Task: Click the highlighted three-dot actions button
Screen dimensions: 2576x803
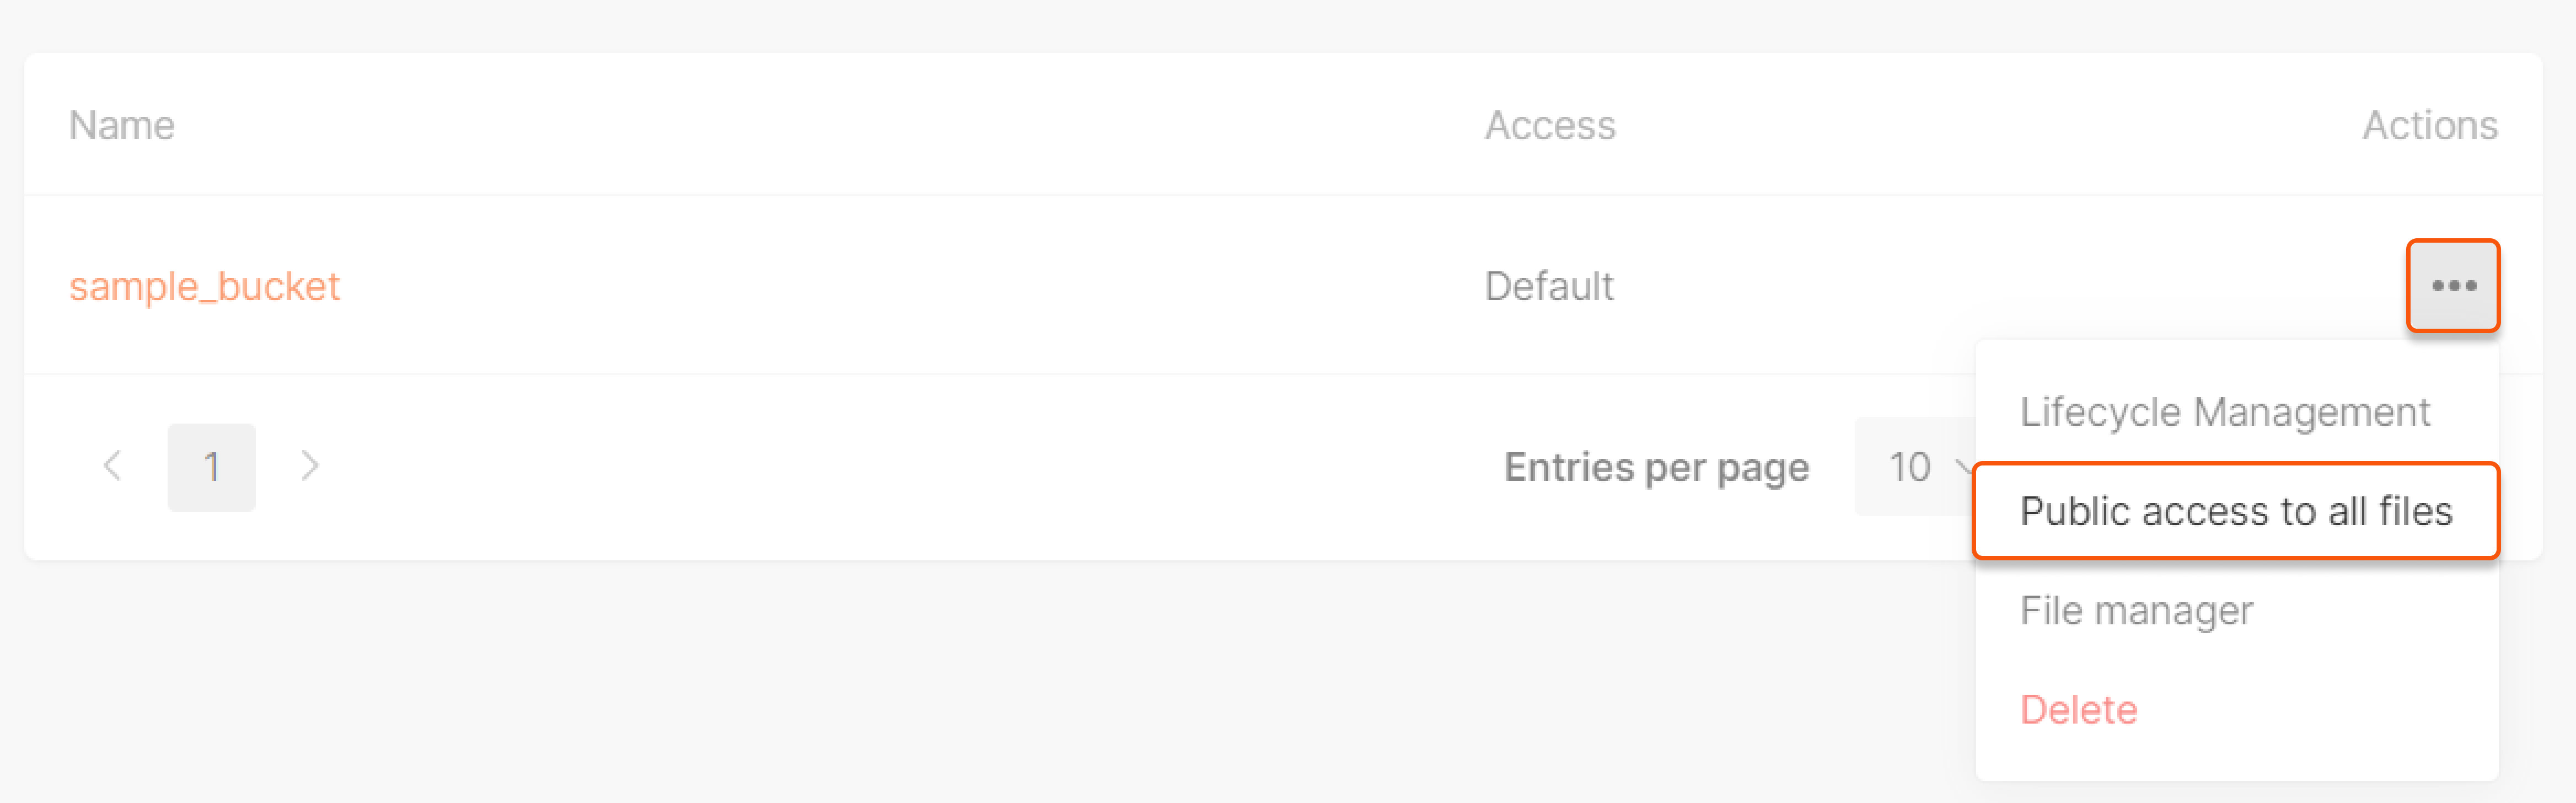Action: (2451, 286)
